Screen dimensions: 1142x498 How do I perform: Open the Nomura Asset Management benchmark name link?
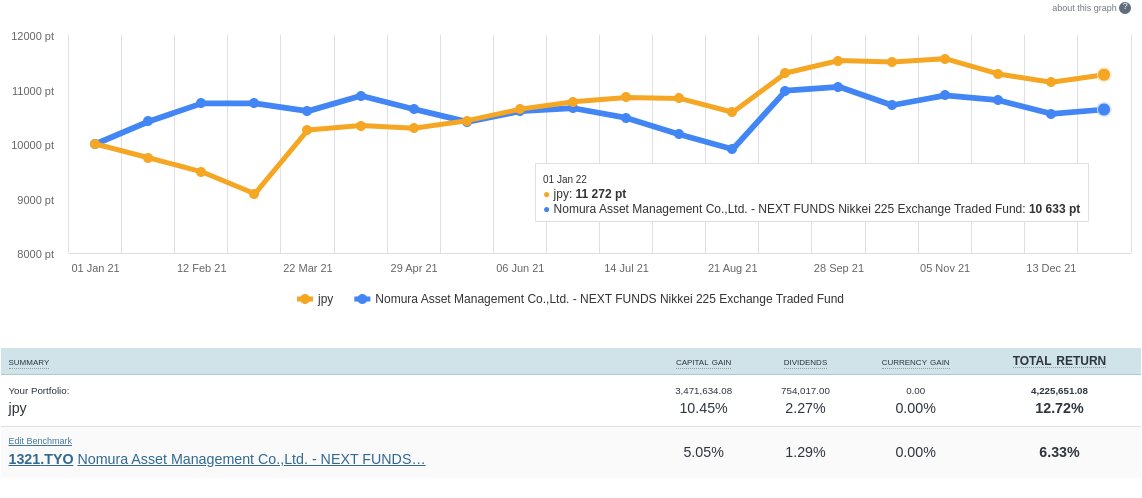[x=251, y=459]
